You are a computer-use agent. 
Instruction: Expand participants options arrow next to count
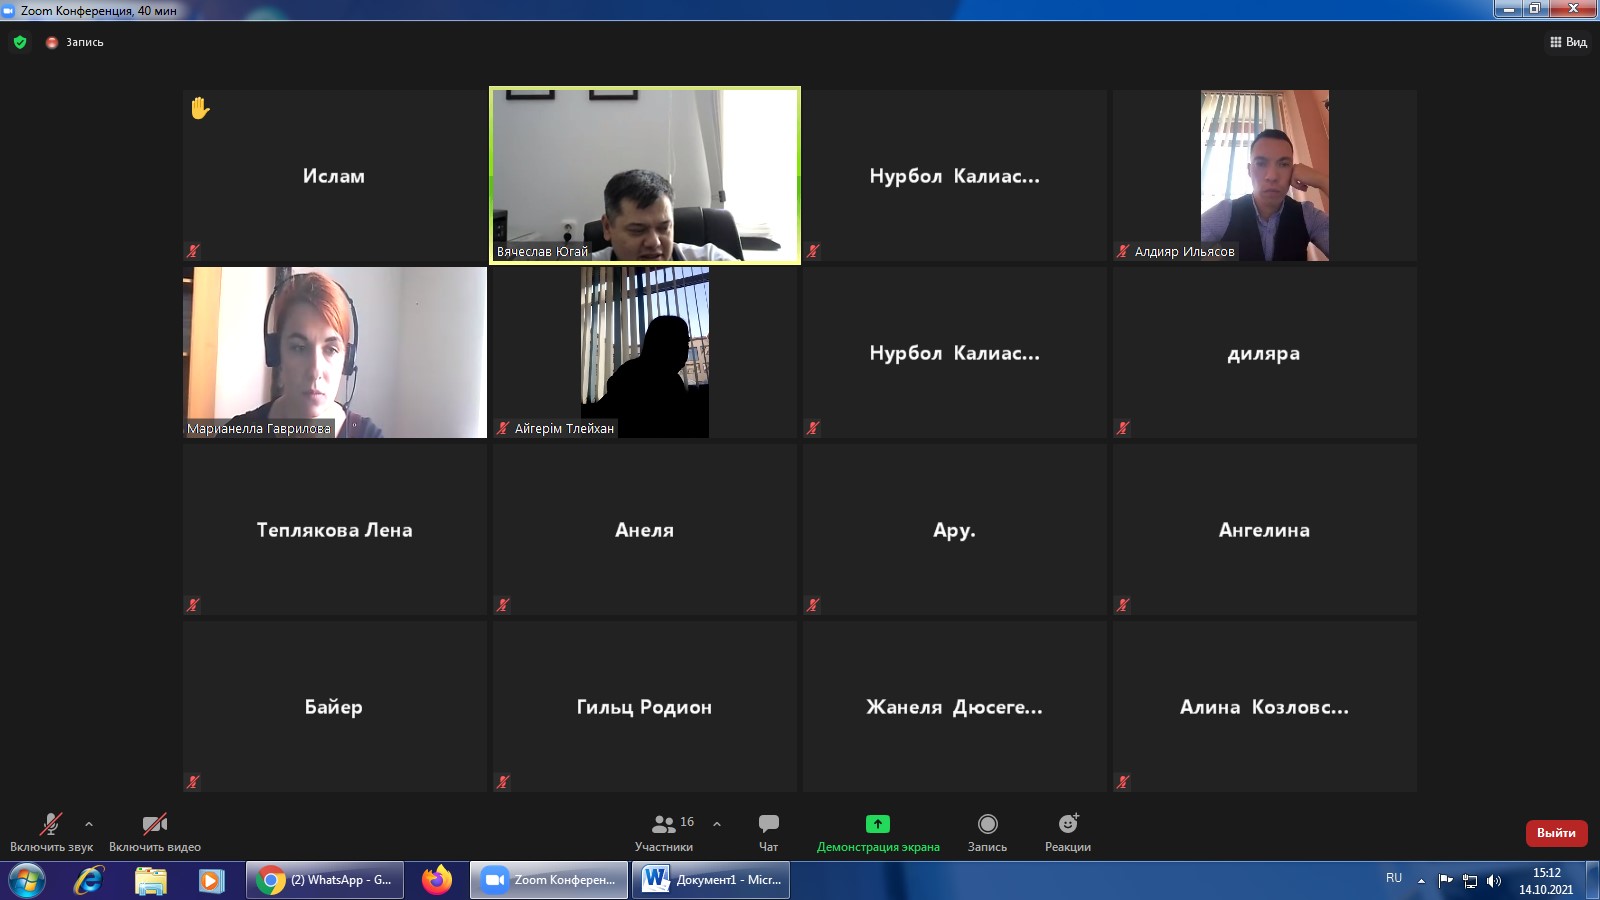717,824
